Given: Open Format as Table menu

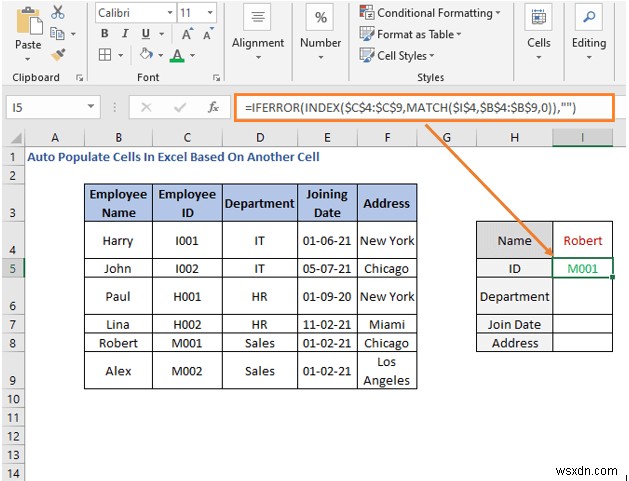Looking at the screenshot, I should (410, 34).
